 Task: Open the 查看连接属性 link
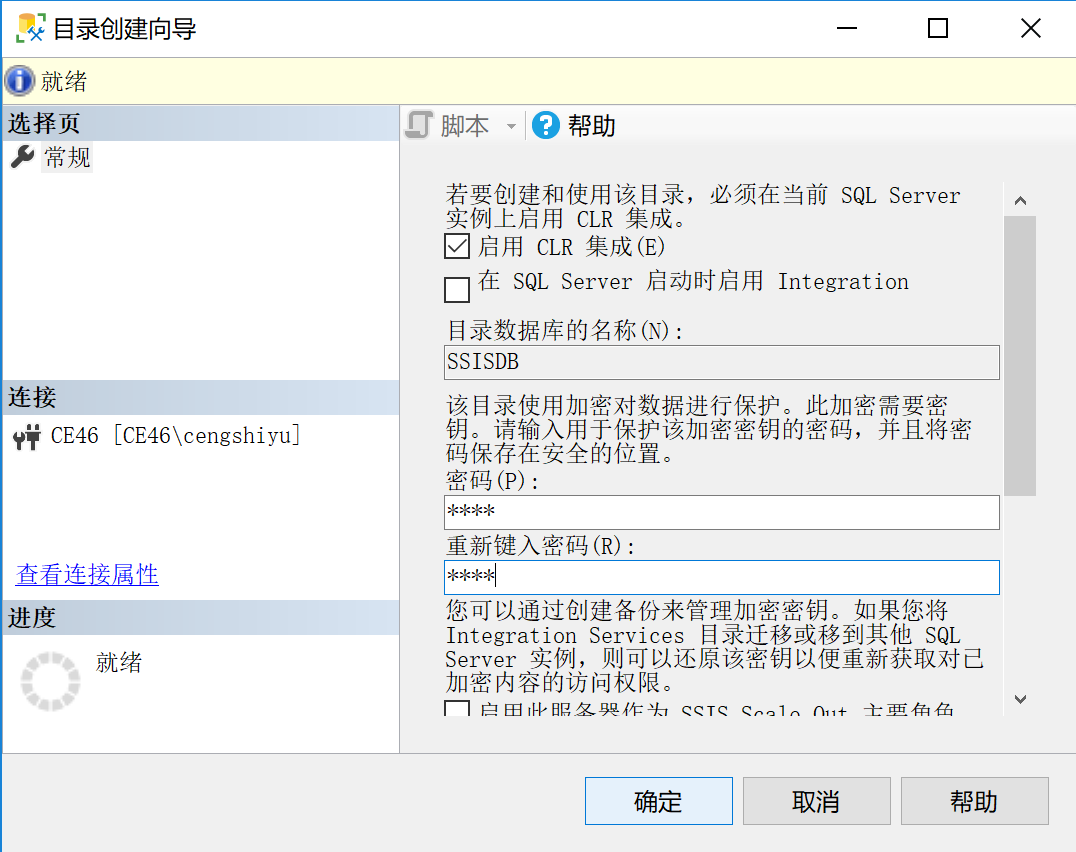[x=87, y=575]
